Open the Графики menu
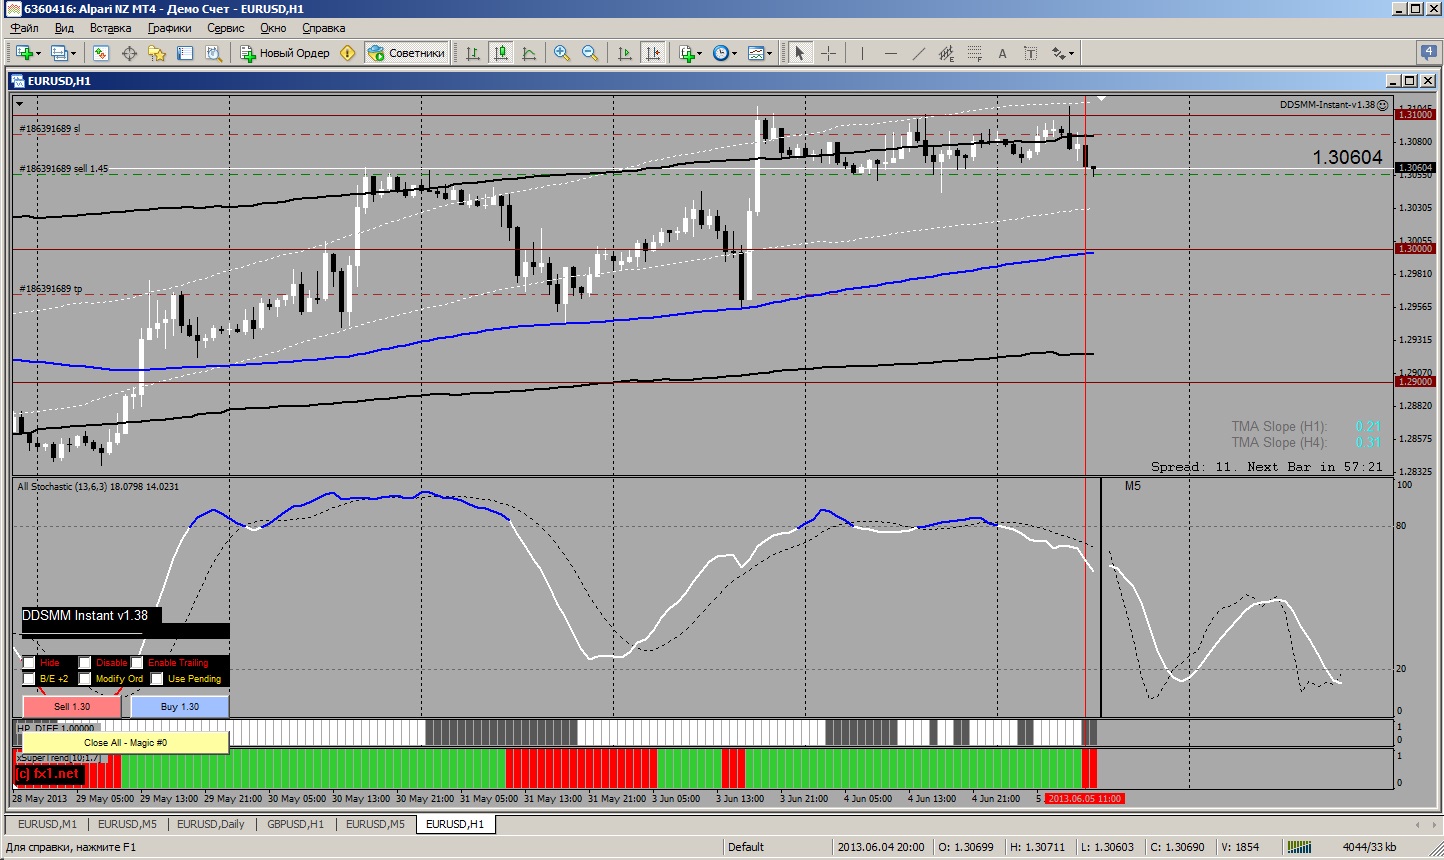 tap(169, 28)
